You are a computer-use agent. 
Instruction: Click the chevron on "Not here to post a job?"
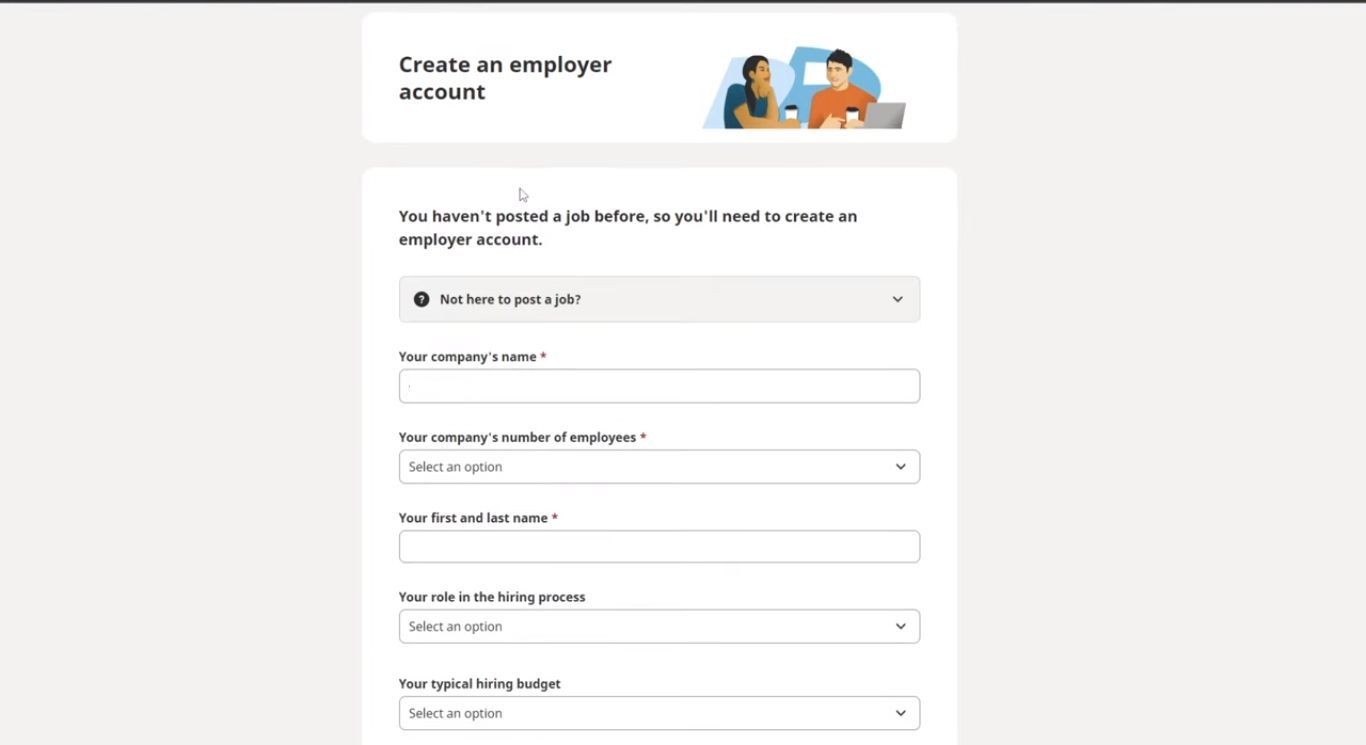(897, 299)
